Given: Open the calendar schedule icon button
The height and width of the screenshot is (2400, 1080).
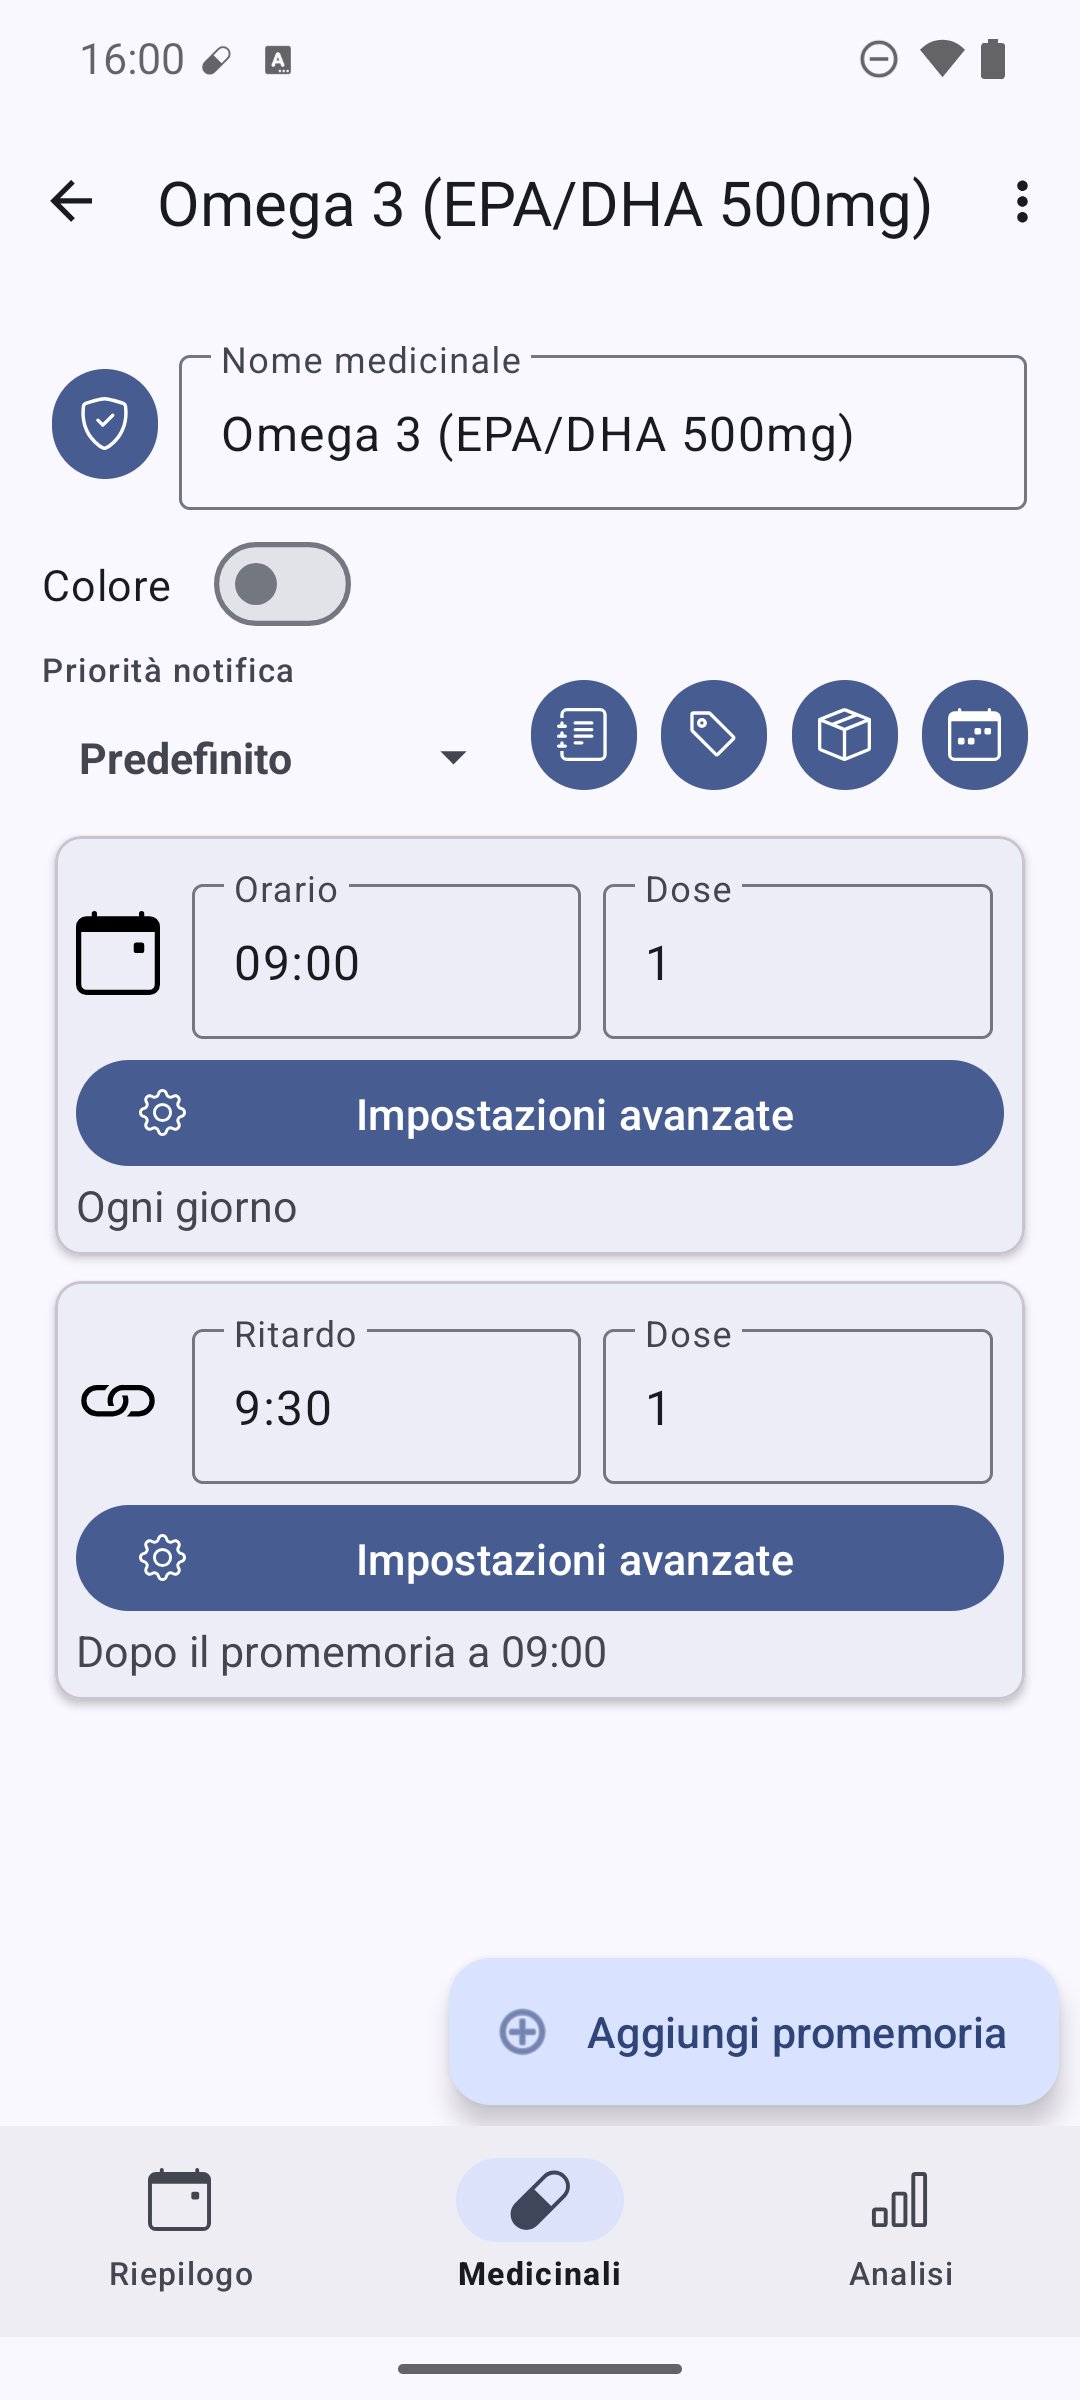Looking at the screenshot, I should point(975,735).
